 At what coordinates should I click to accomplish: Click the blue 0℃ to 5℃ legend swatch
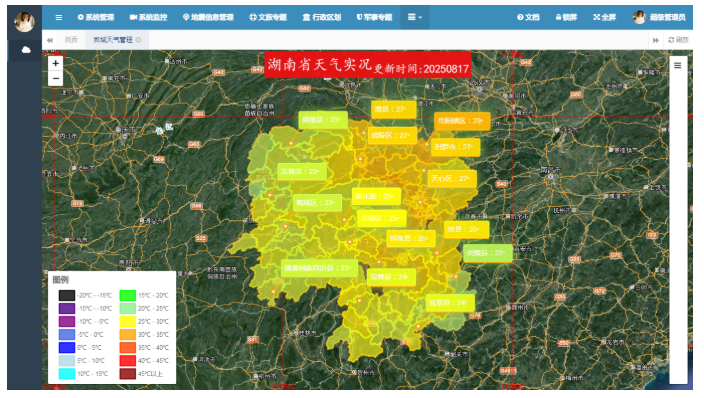[67, 348]
